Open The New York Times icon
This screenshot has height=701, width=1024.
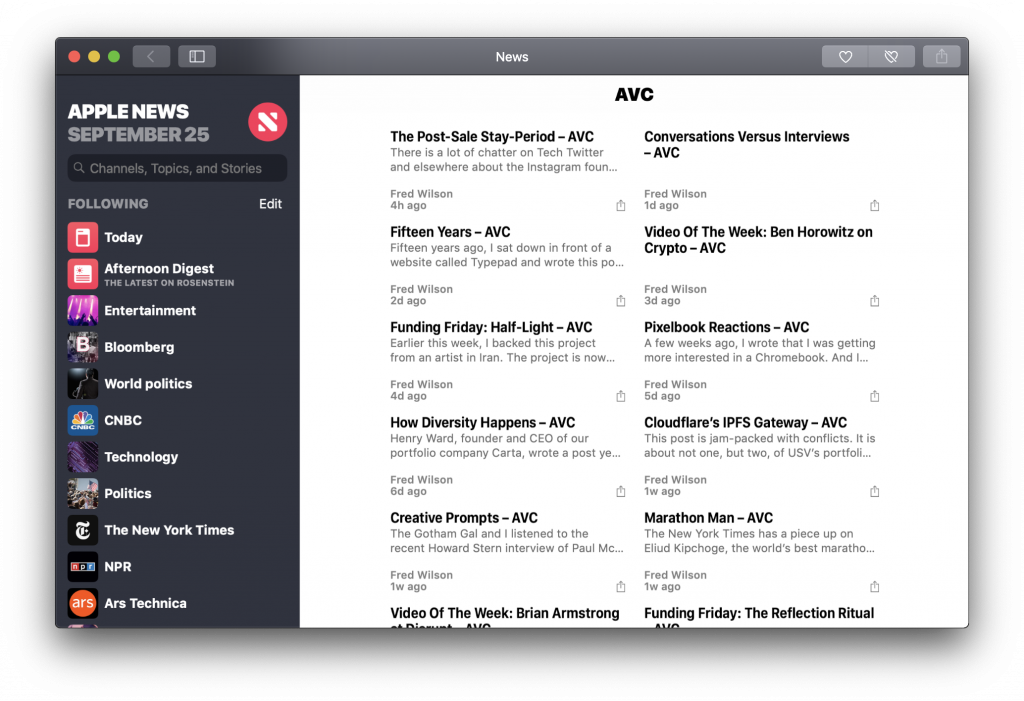[x=83, y=530]
